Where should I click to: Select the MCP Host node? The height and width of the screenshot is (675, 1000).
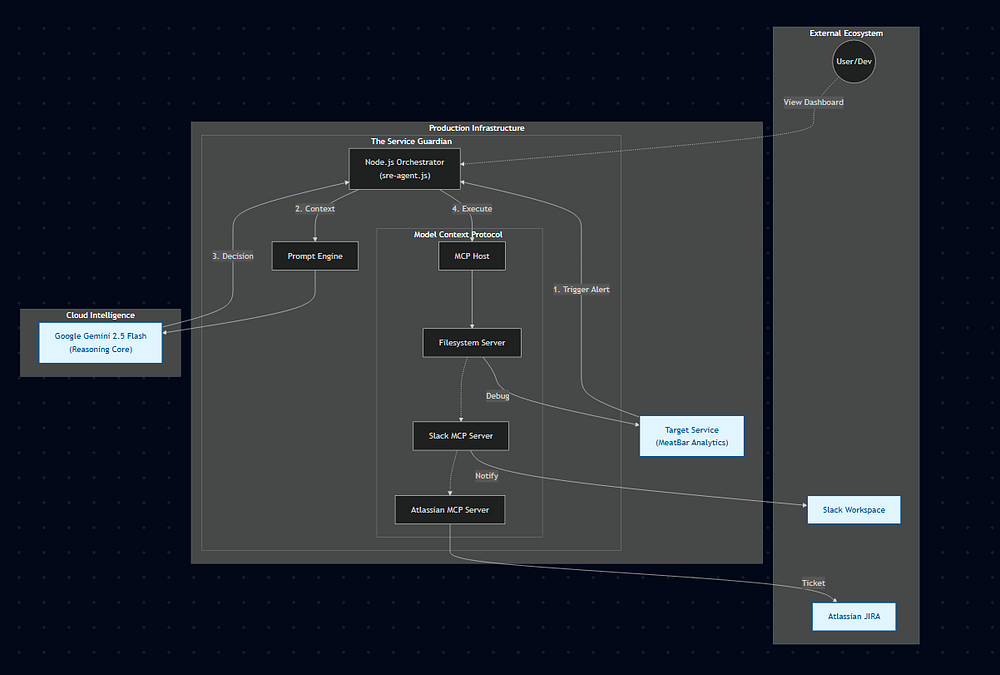[472, 257]
